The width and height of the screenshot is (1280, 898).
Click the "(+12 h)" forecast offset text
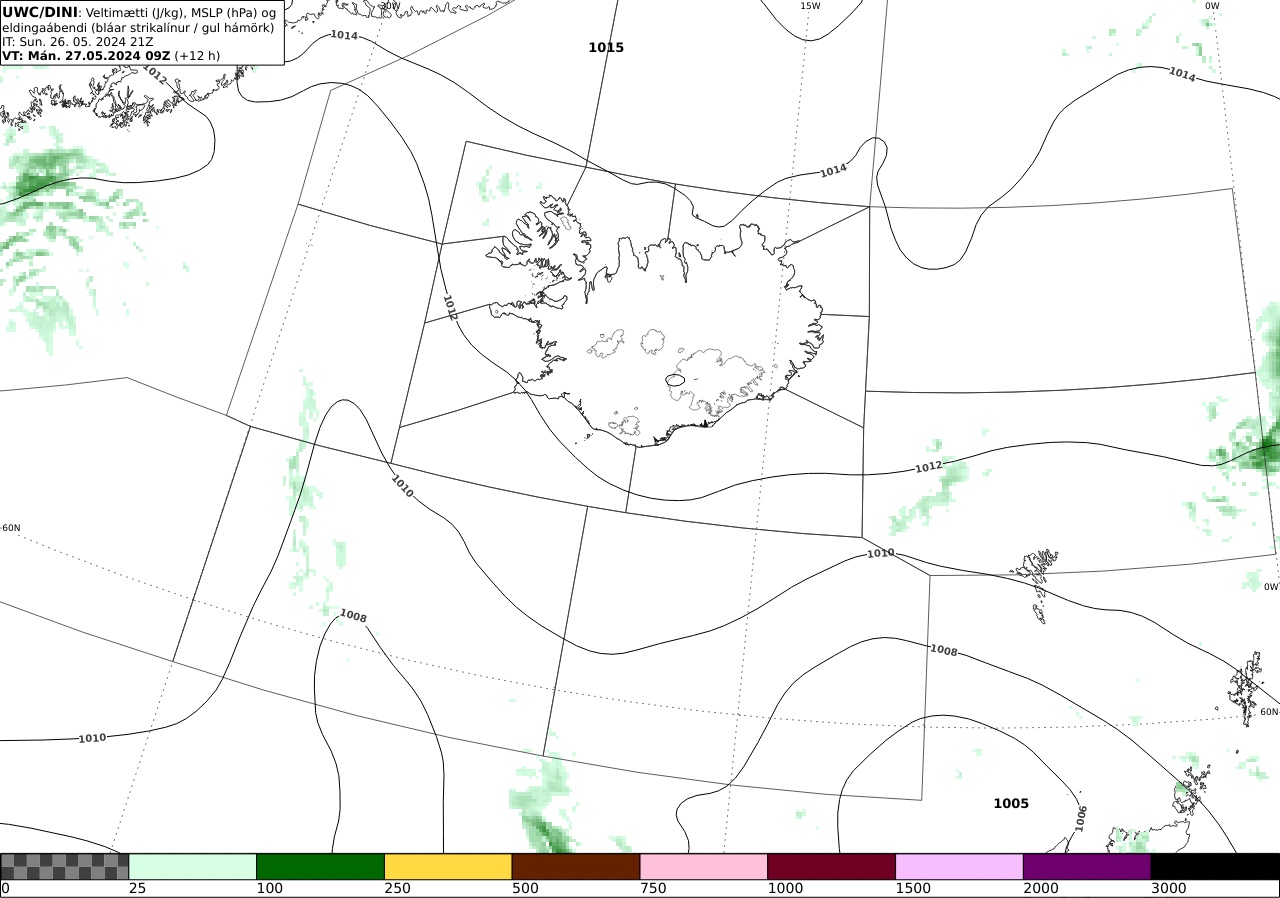tap(197, 56)
